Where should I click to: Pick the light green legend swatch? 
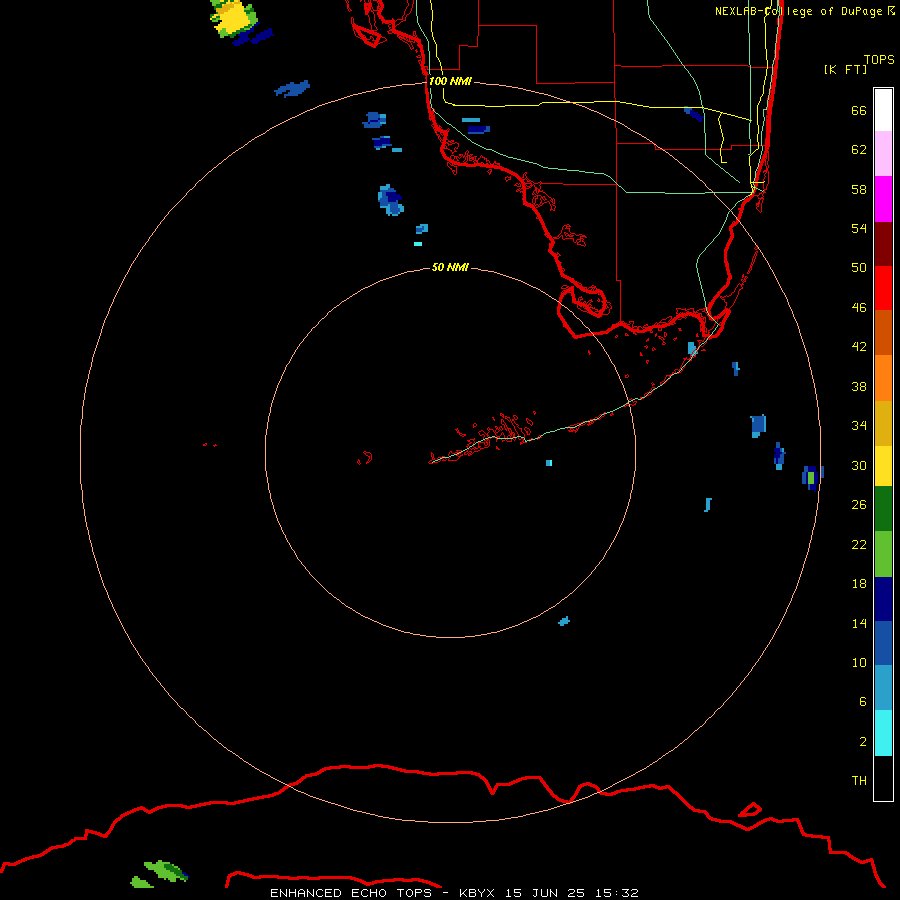point(883,554)
